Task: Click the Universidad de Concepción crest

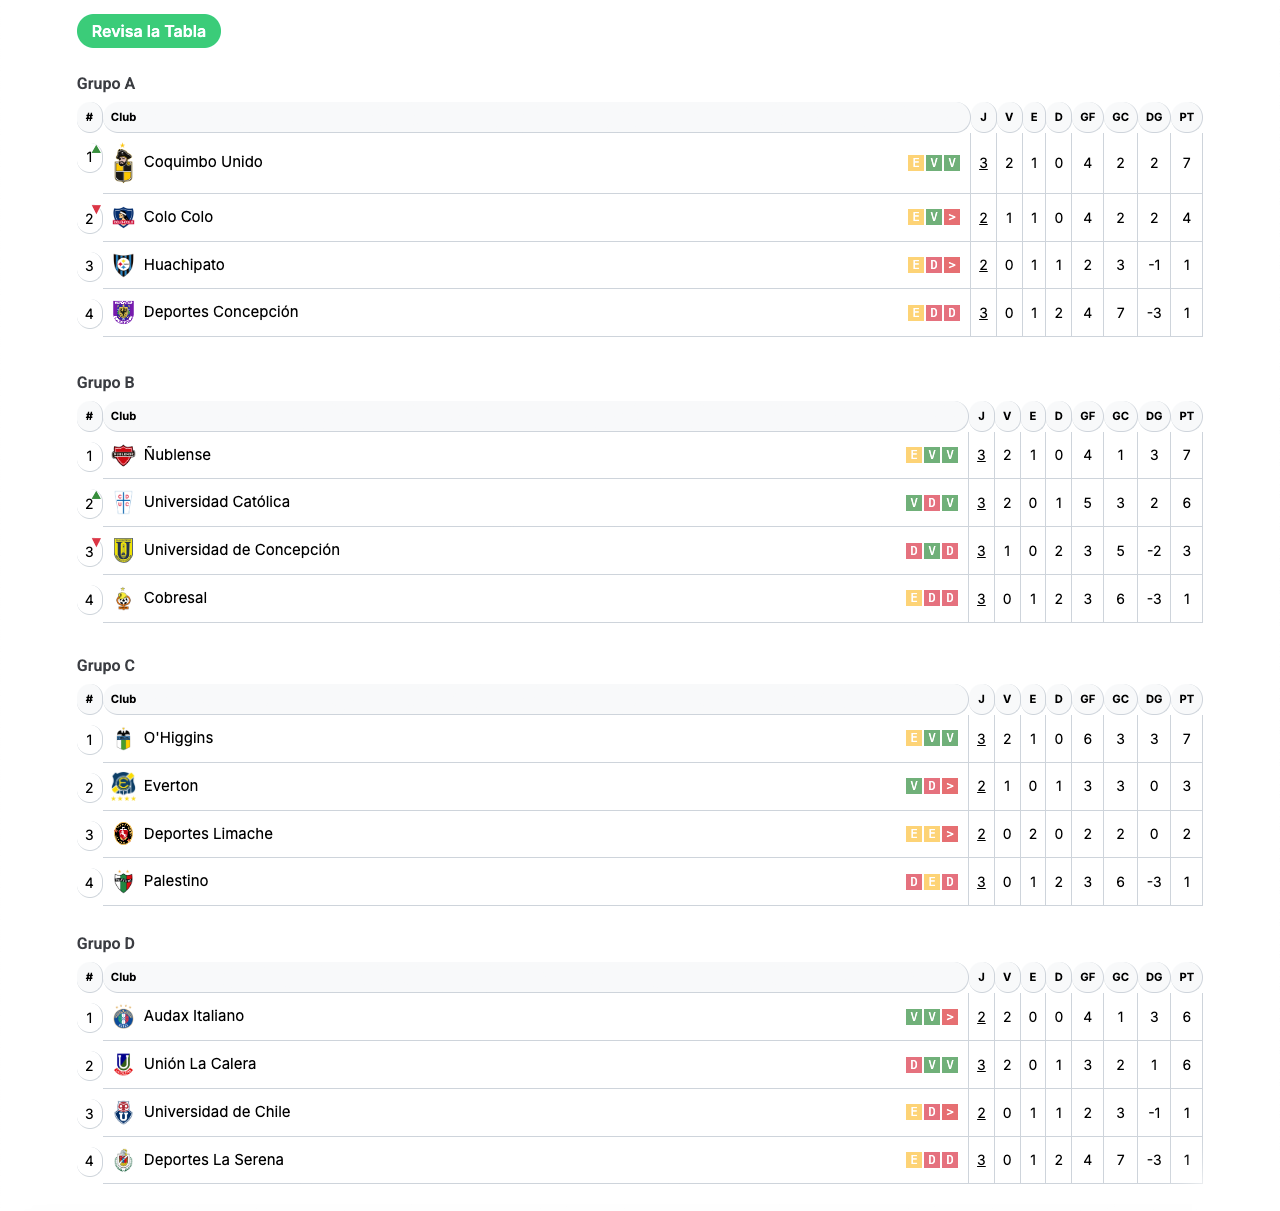Action: 123,550
